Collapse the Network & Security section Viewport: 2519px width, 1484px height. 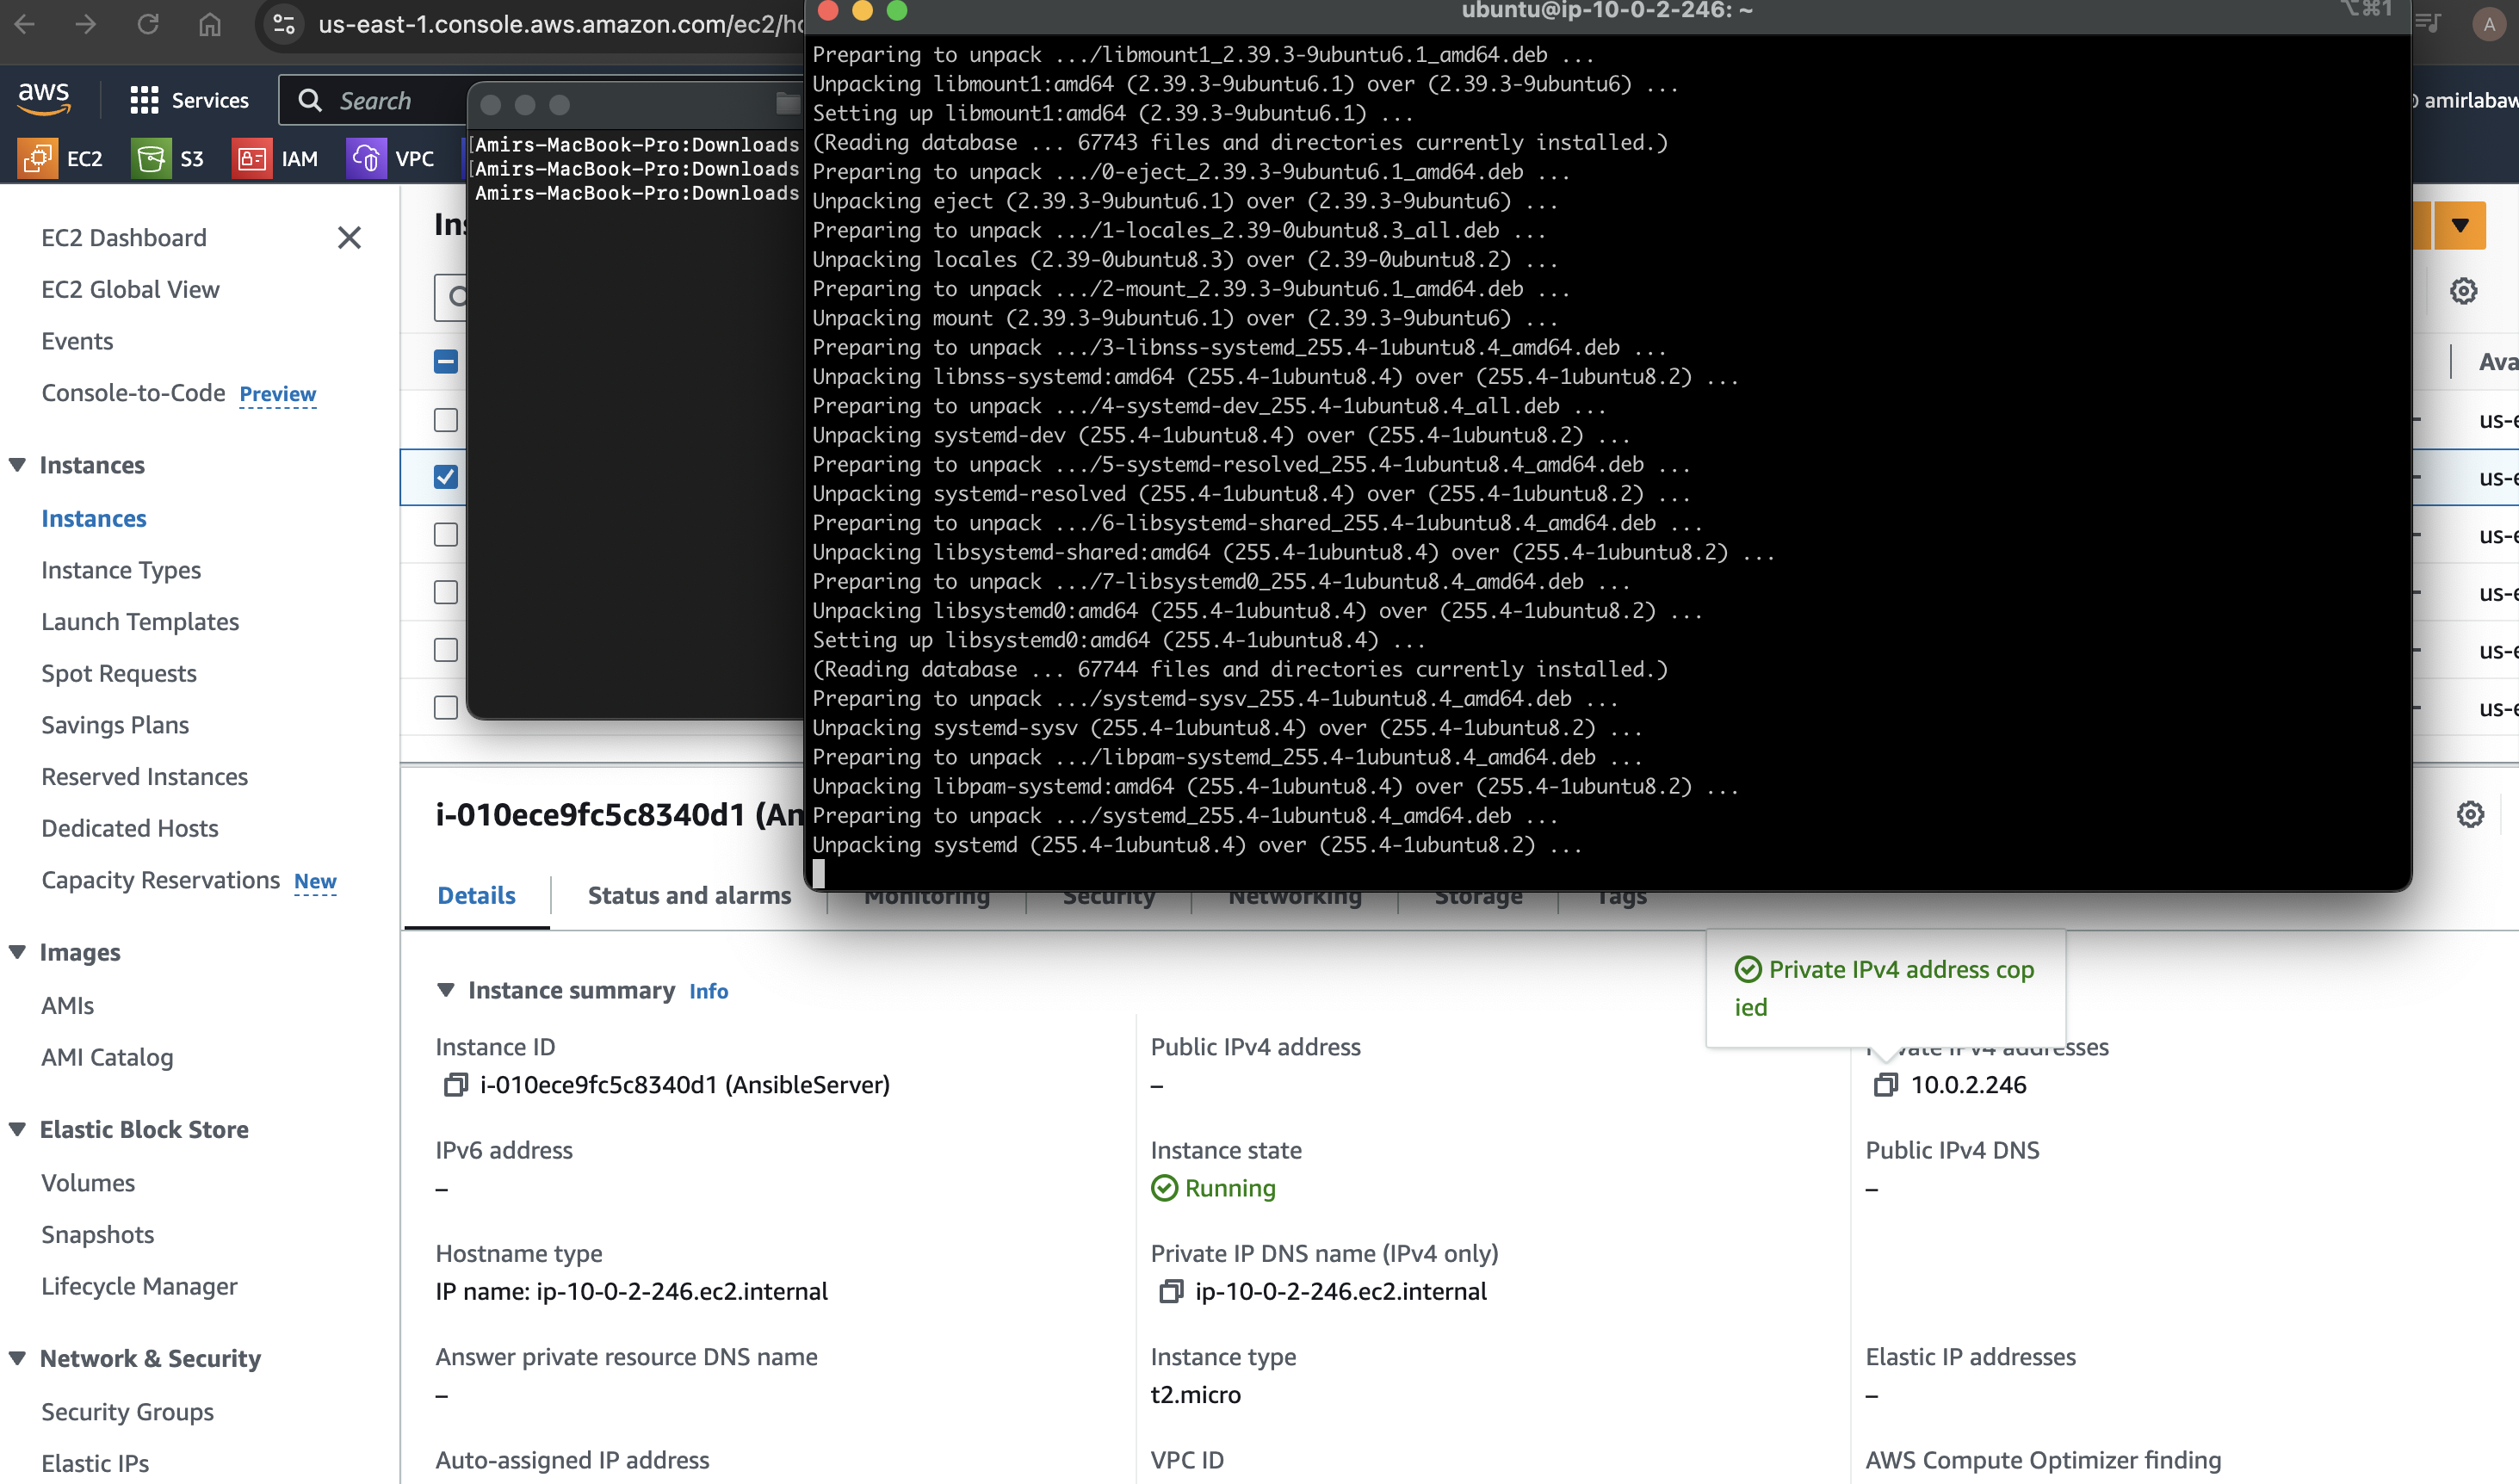tap(17, 1358)
